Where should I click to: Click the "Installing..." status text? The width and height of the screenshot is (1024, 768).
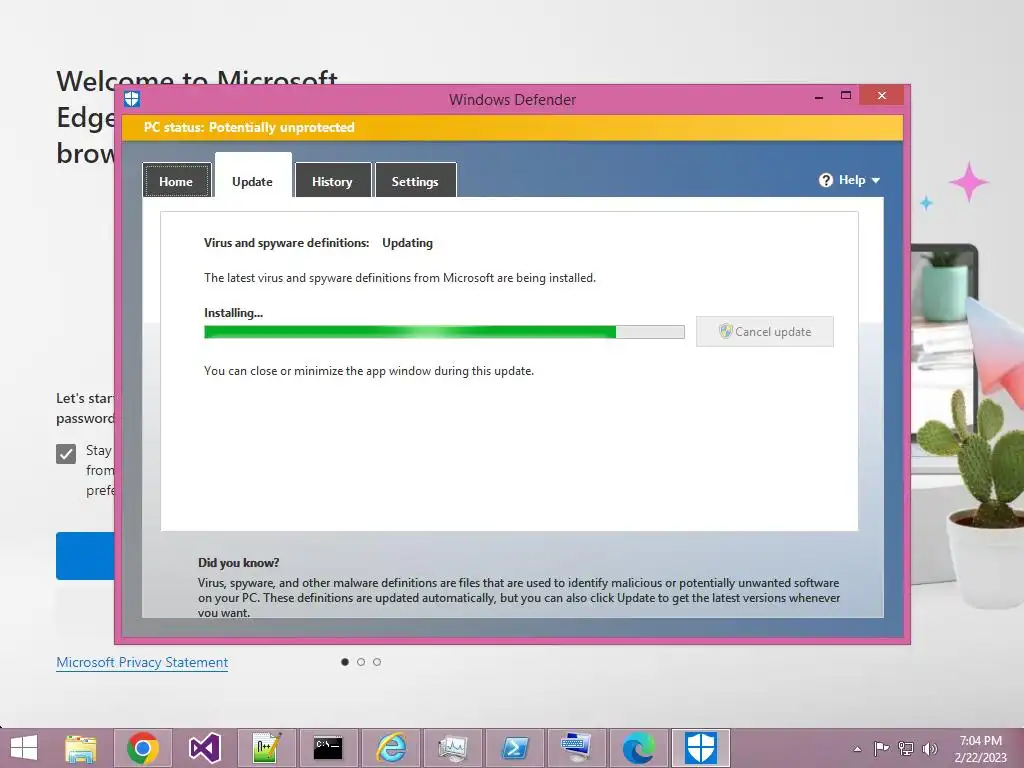233,313
